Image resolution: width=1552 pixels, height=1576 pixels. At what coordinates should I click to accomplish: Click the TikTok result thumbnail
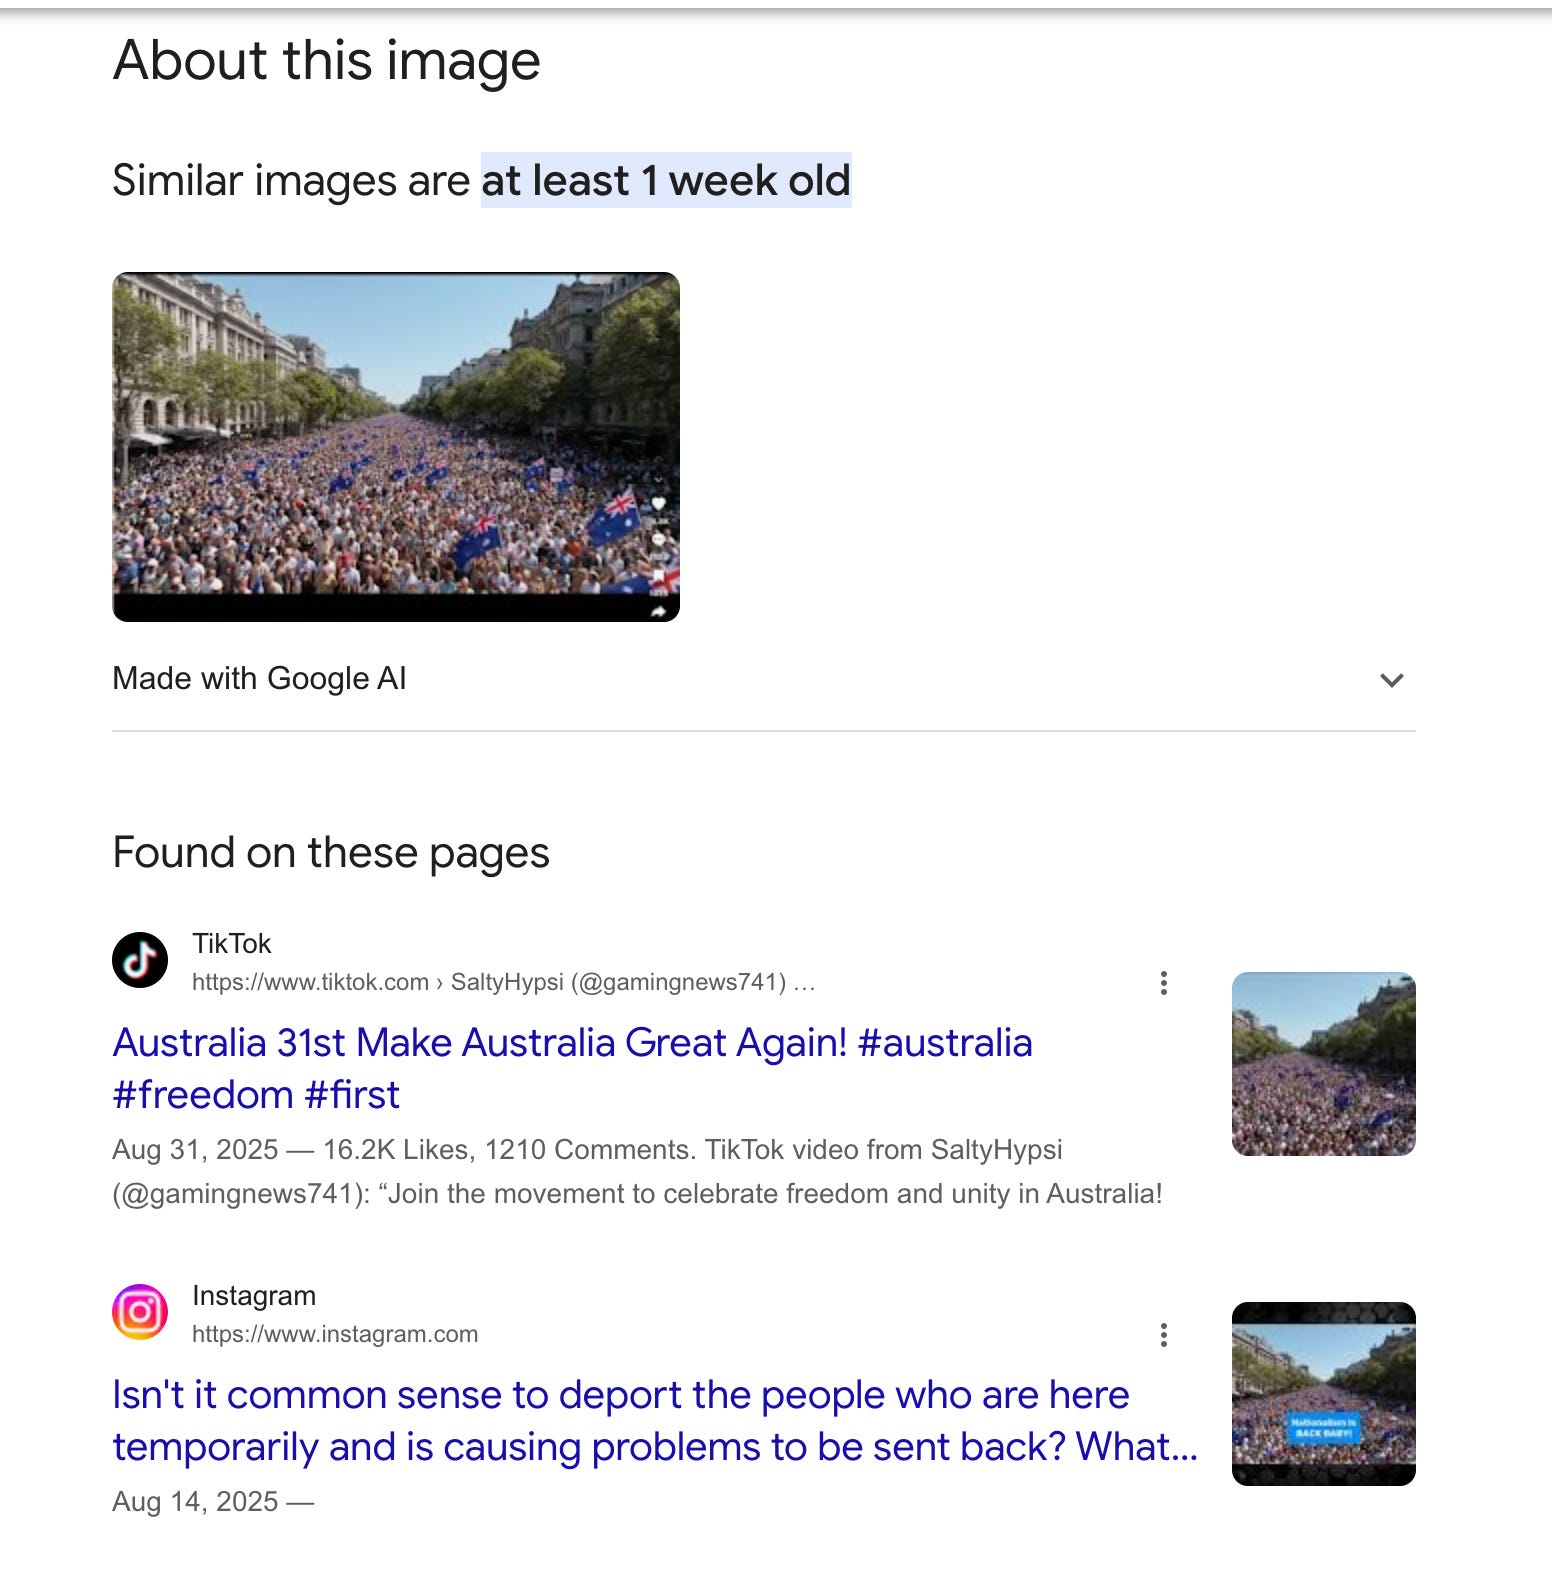[x=1323, y=1064]
